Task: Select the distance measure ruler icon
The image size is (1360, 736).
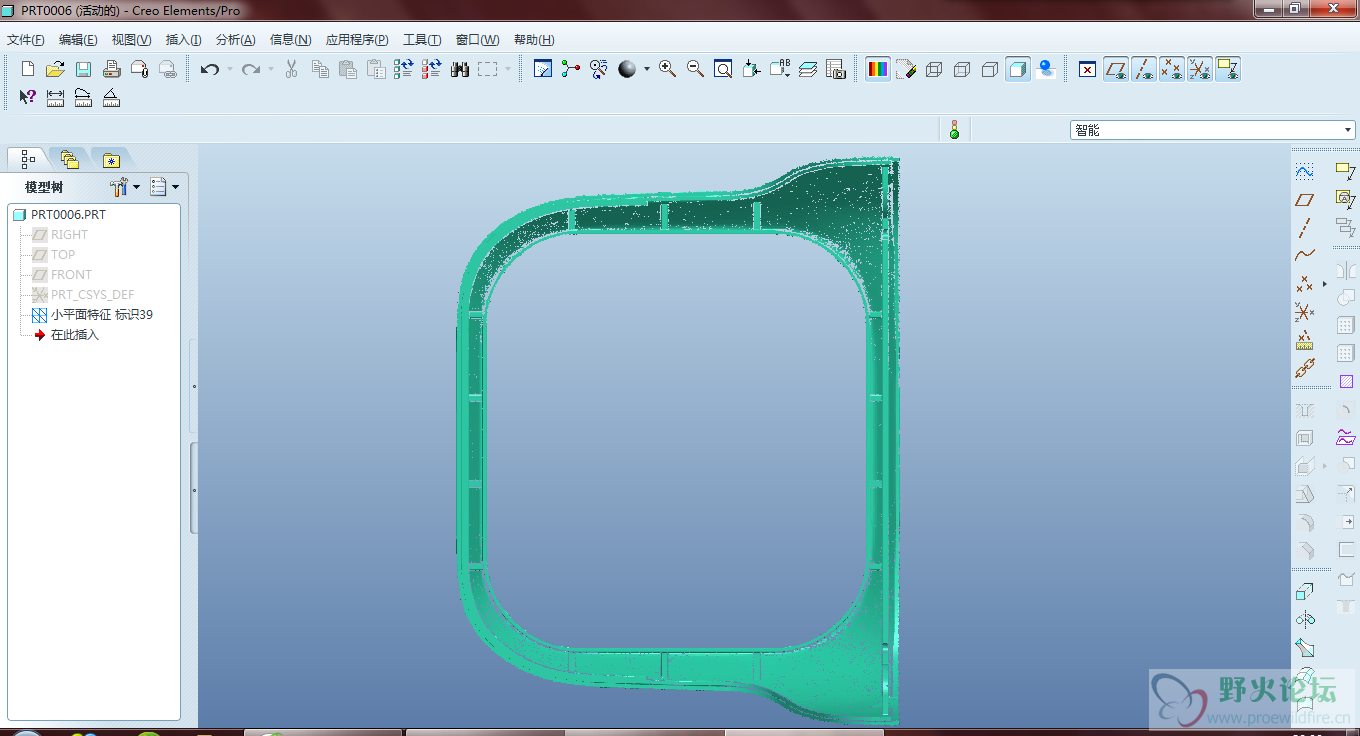Action: coord(56,97)
